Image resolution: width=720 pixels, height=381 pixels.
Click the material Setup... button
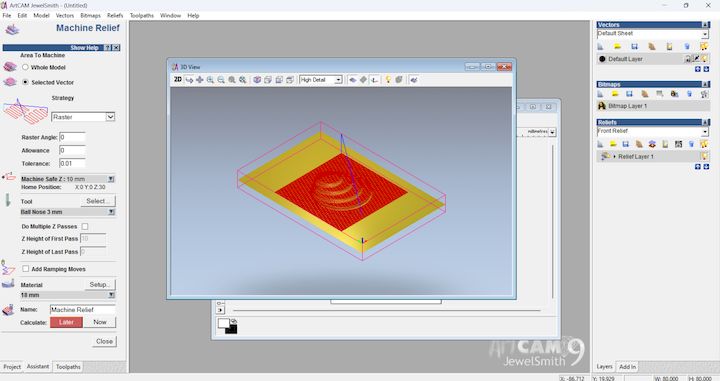(x=100, y=285)
